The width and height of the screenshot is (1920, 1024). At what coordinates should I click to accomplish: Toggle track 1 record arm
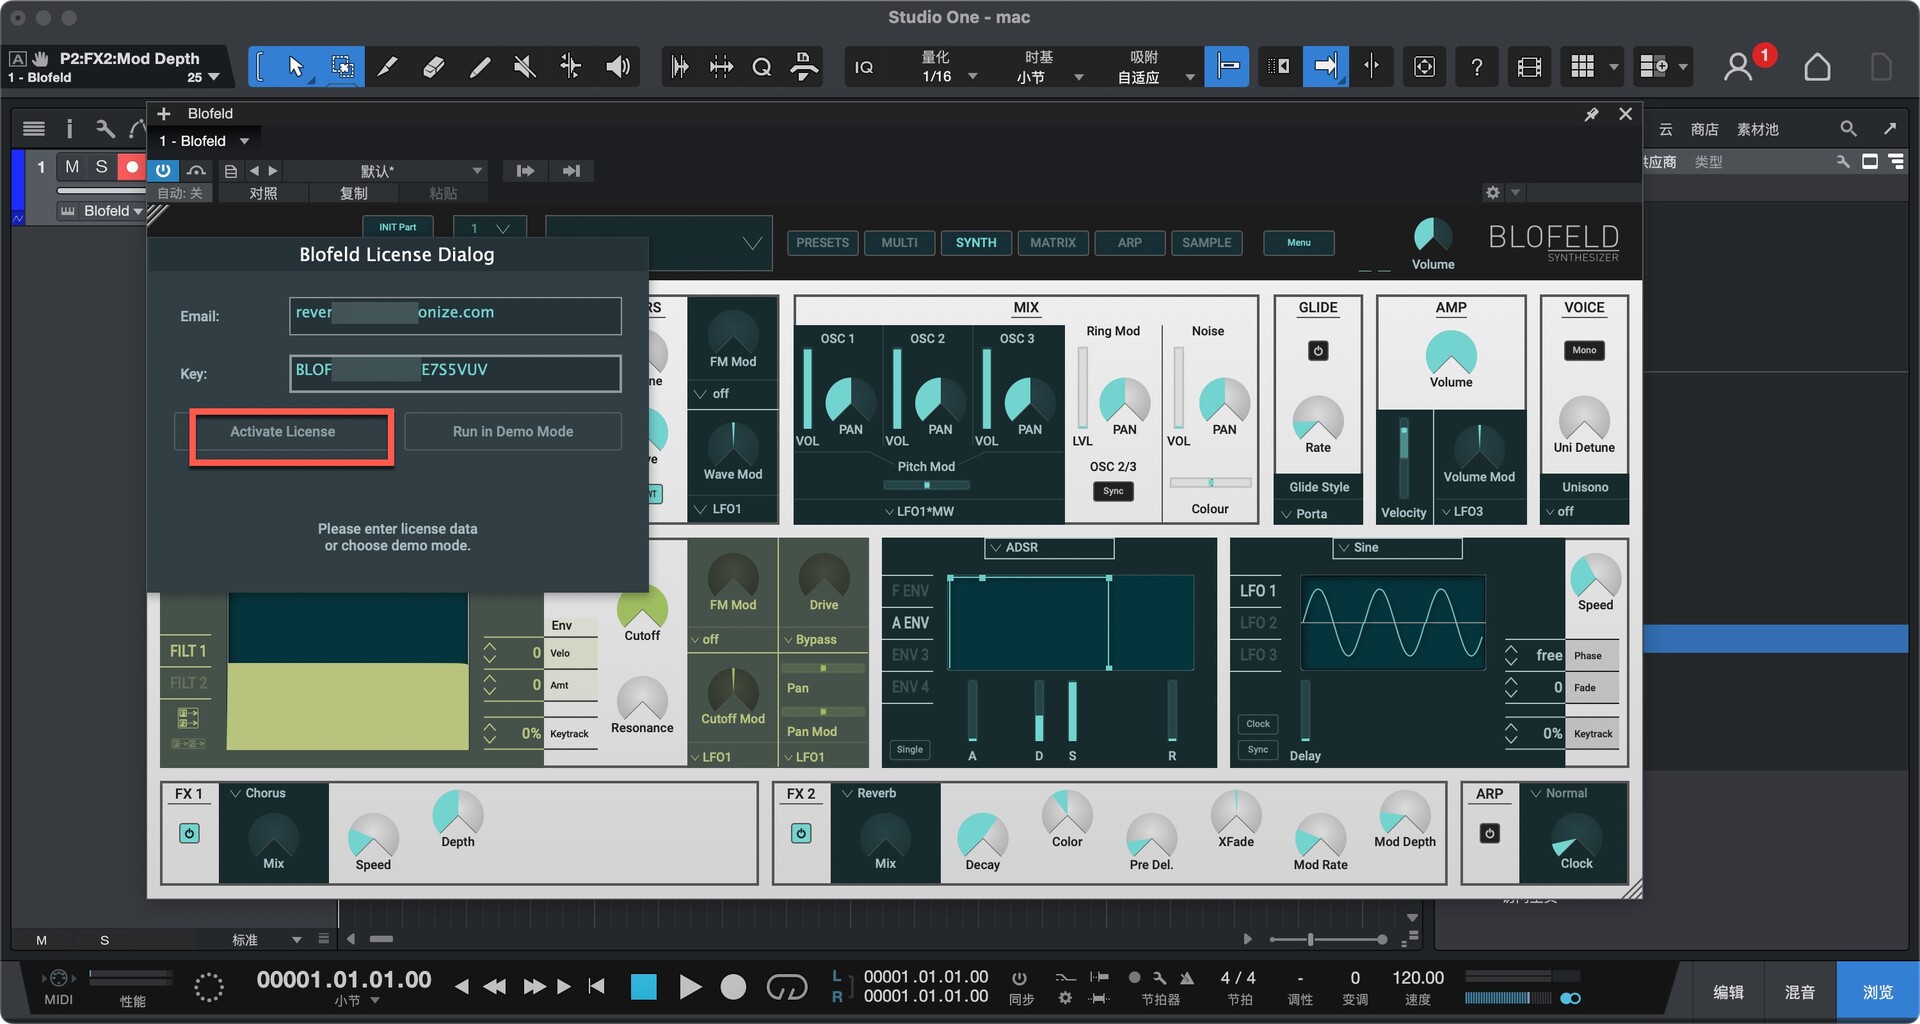click(x=131, y=167)
